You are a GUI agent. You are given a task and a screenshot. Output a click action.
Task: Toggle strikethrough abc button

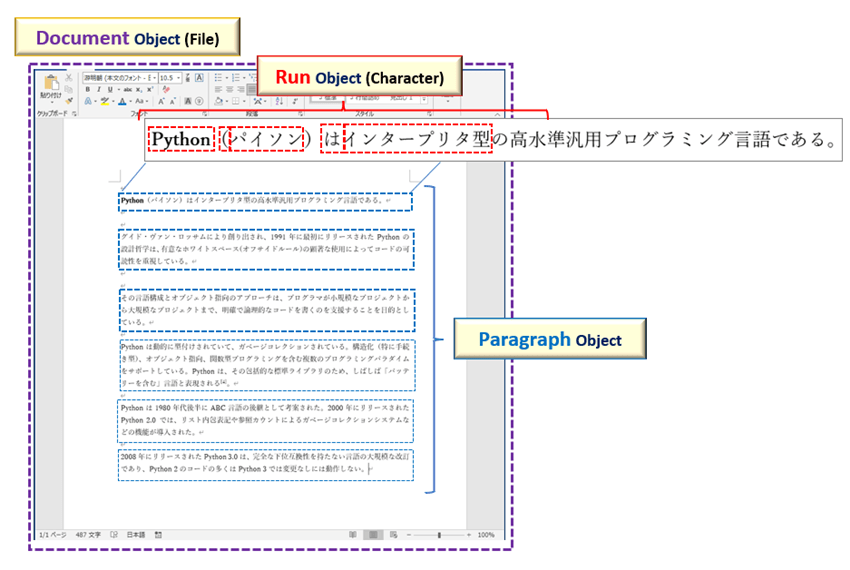(127, 89)
